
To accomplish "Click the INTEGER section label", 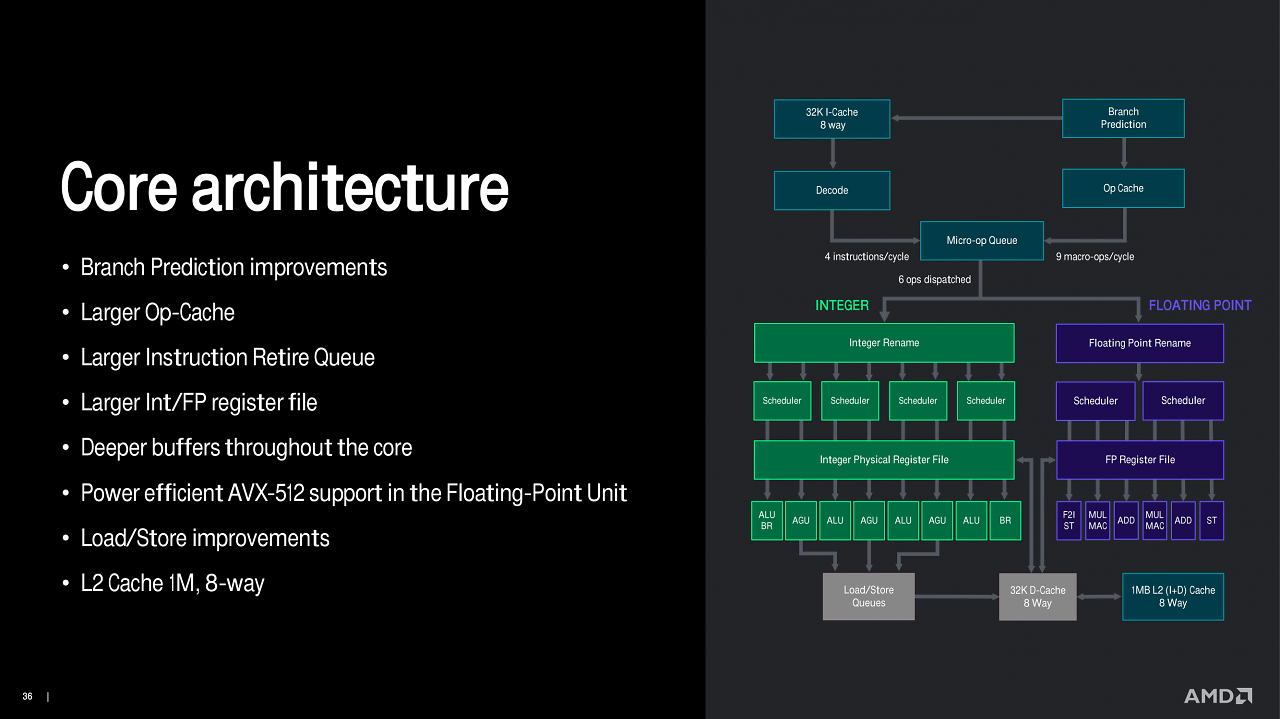I will (x=842, y=305).
